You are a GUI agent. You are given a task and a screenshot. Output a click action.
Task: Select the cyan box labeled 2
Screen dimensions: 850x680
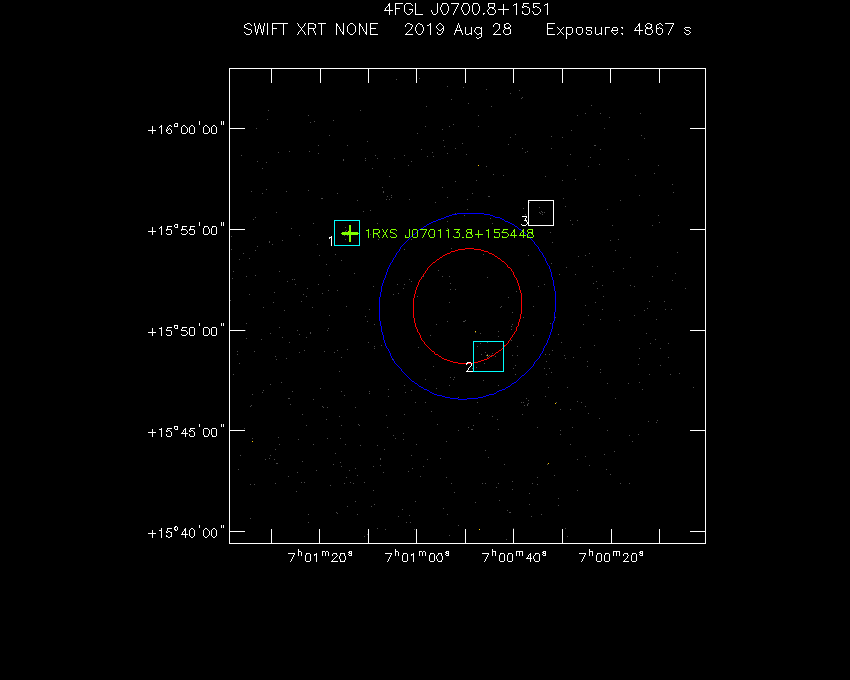click(488, 356)
